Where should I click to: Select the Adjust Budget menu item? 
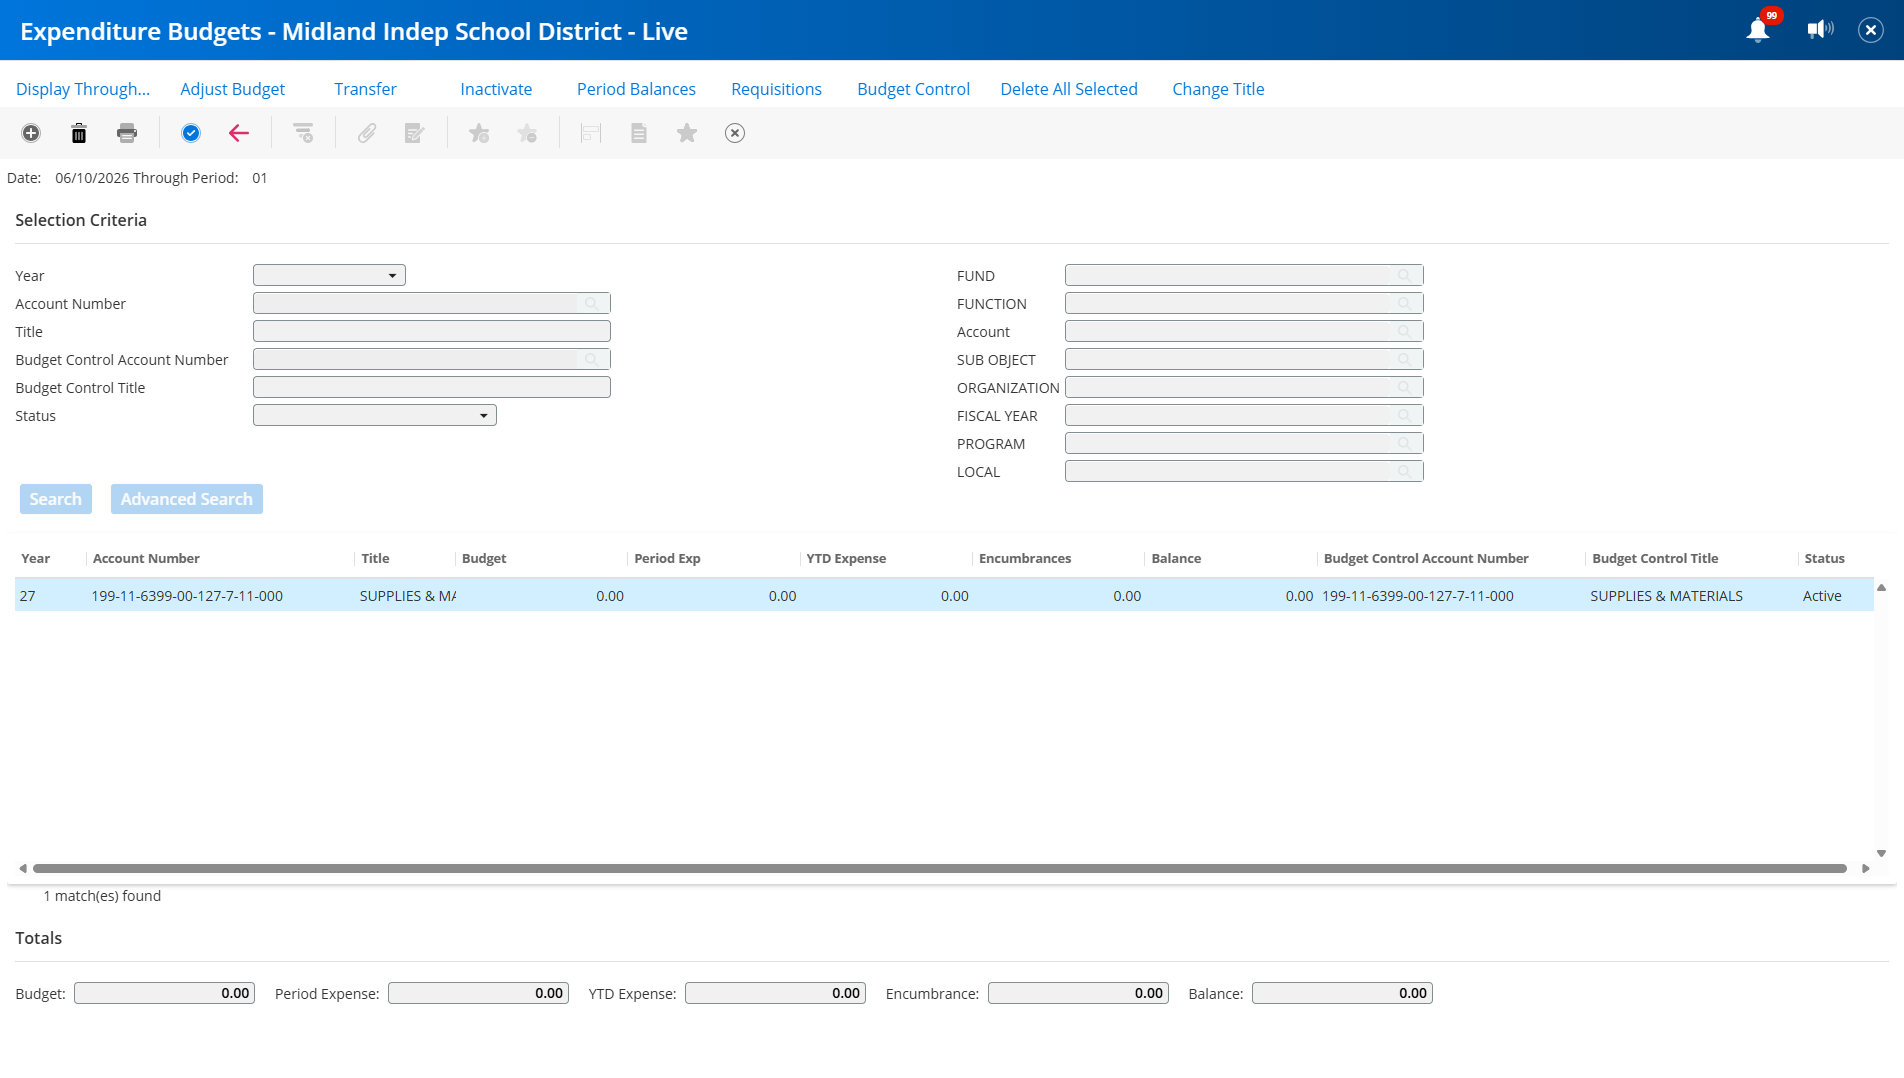233,89
